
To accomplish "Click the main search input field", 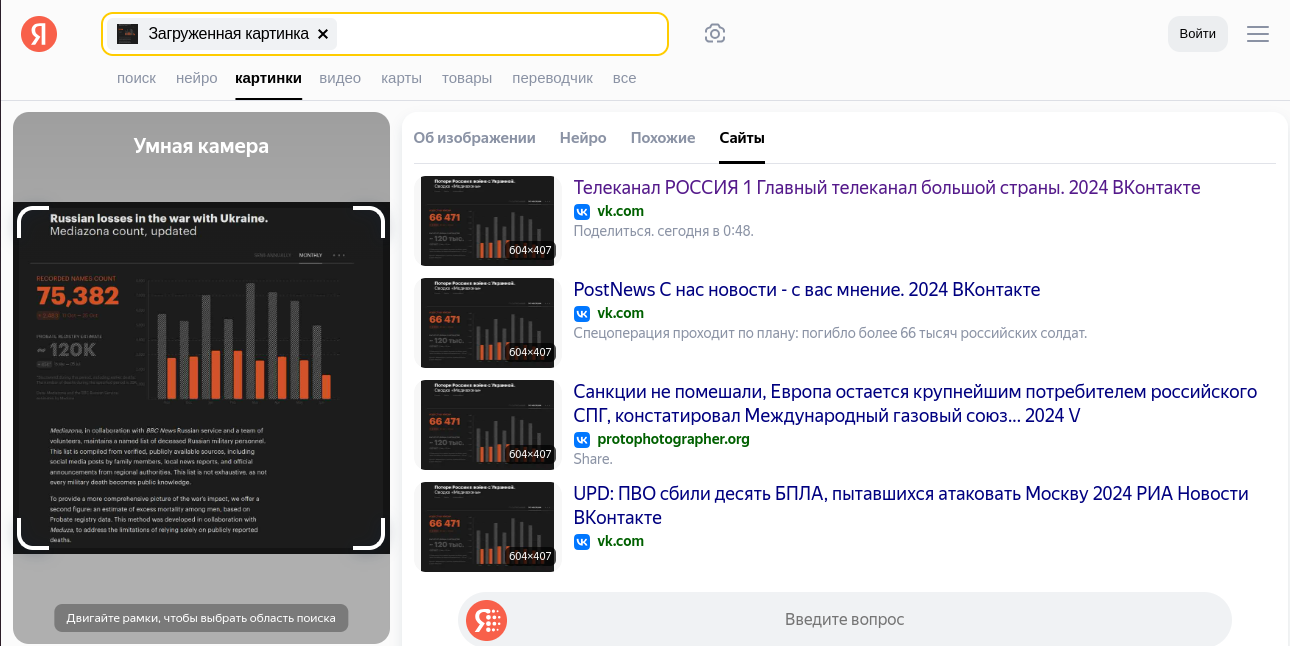I will 385,34.
